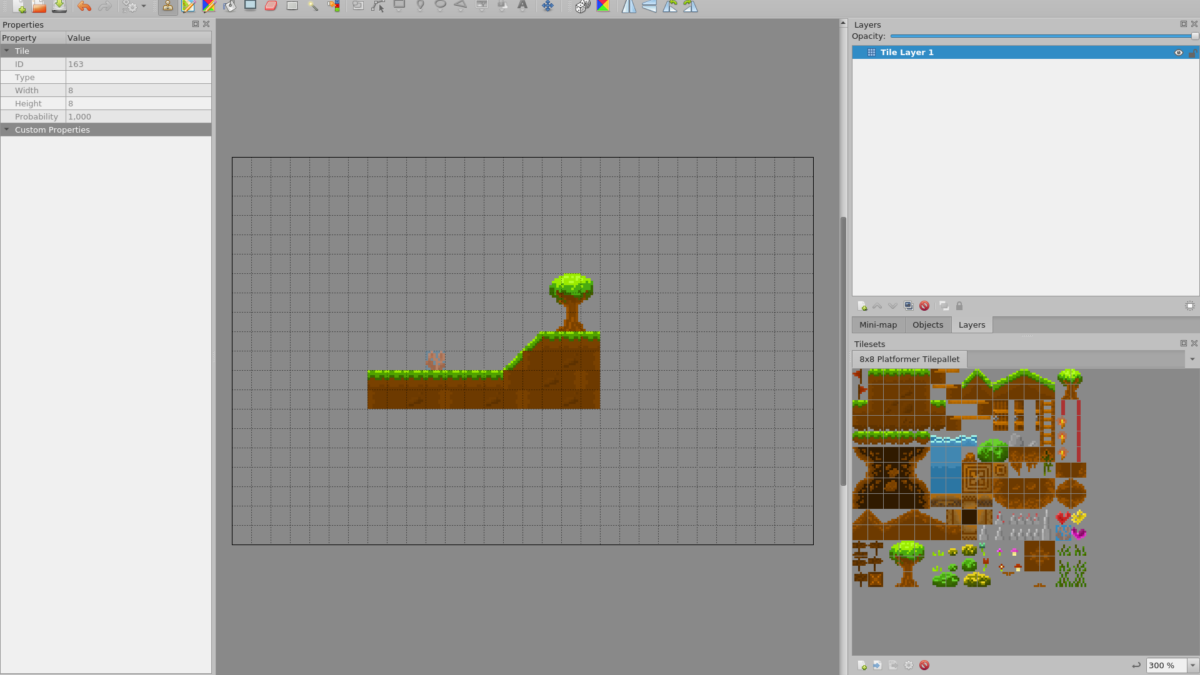Remove layer using red delete icon
Image resolution: width=1200 pixels, height=675 pixels.
[x=925, y=306]
